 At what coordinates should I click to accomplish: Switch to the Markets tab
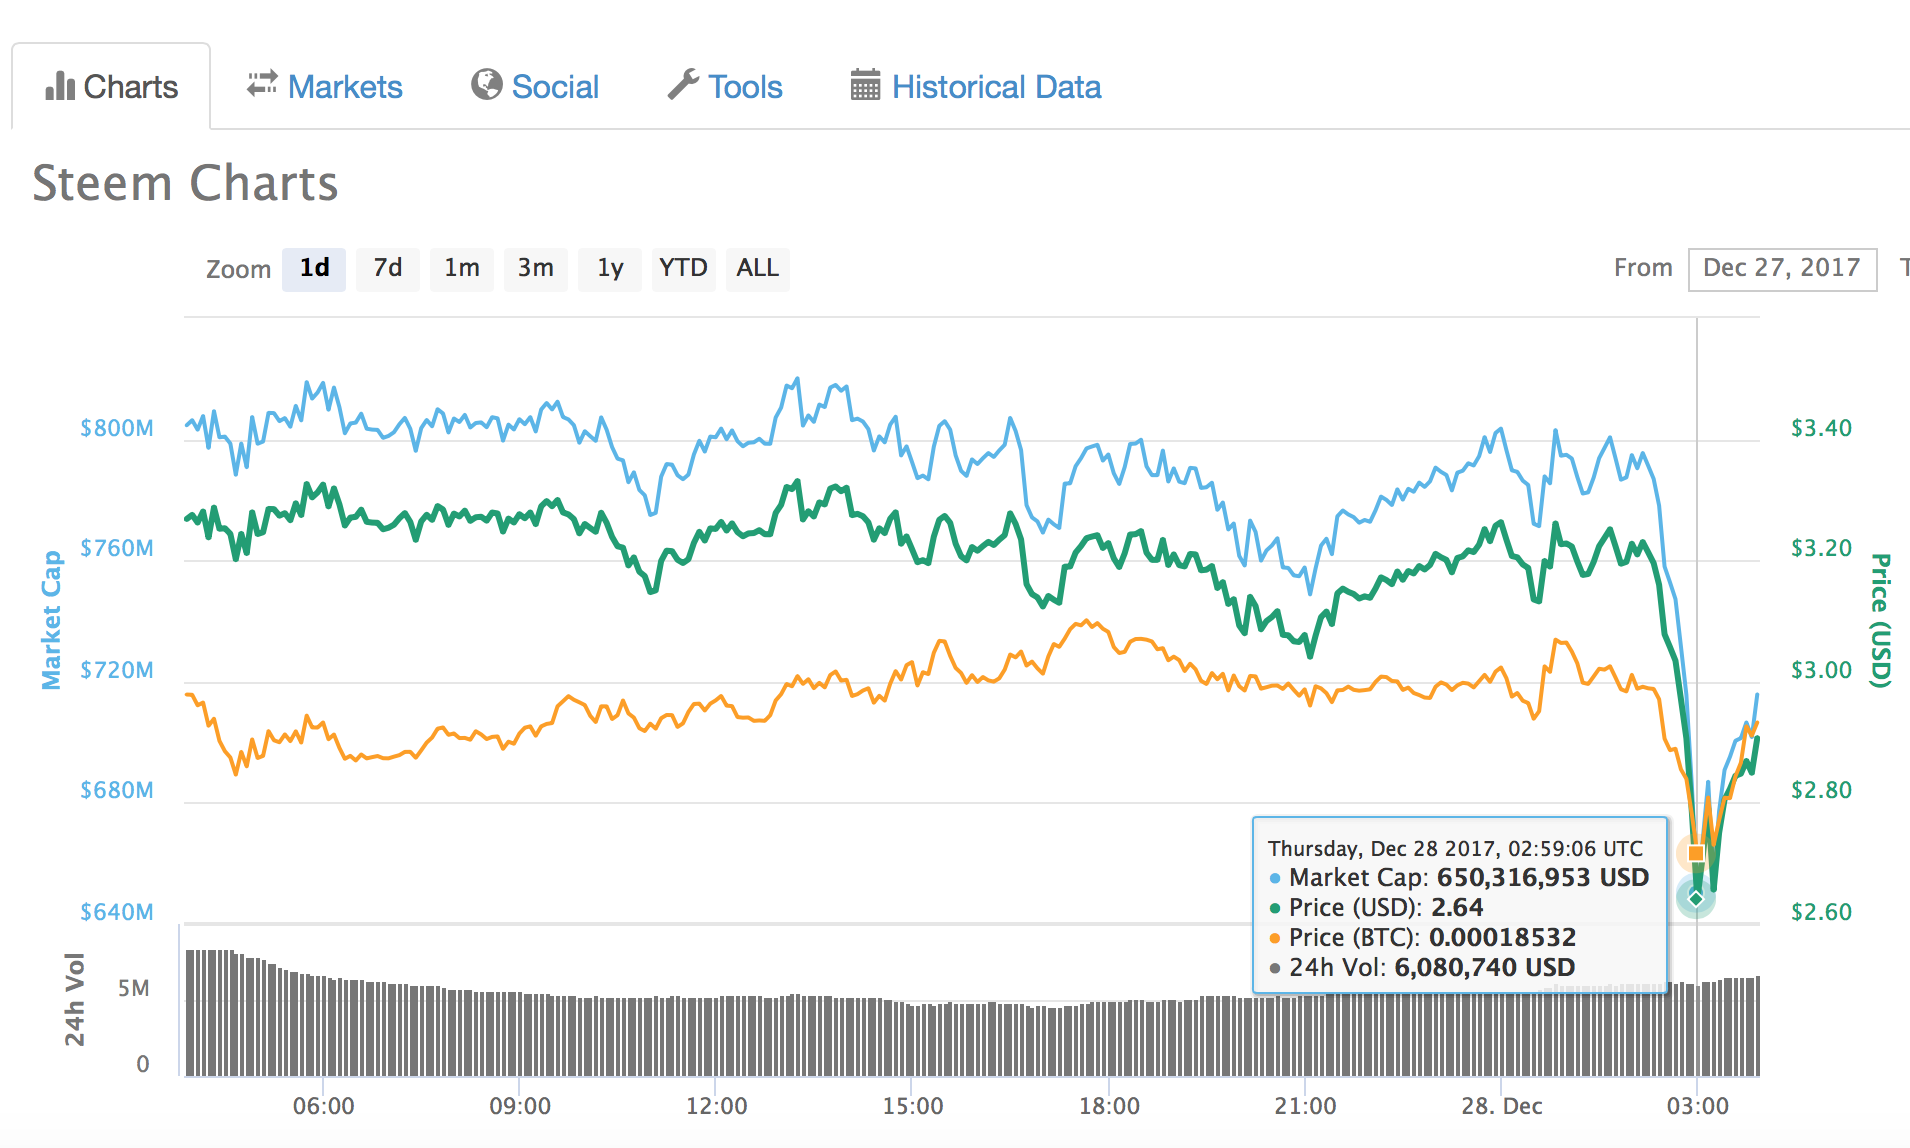[325, 87]
